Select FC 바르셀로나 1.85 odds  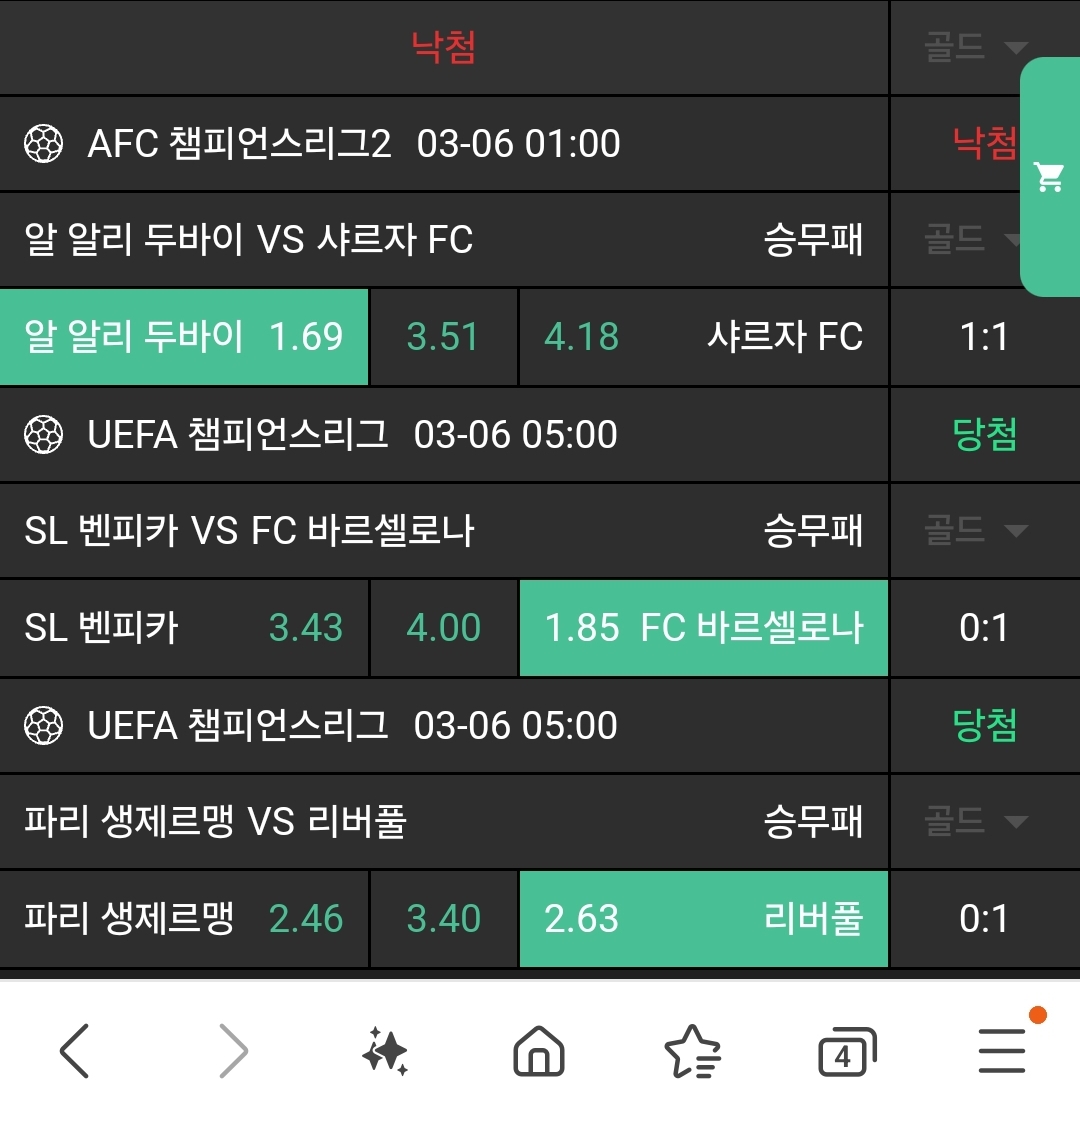tap(703, 628)
